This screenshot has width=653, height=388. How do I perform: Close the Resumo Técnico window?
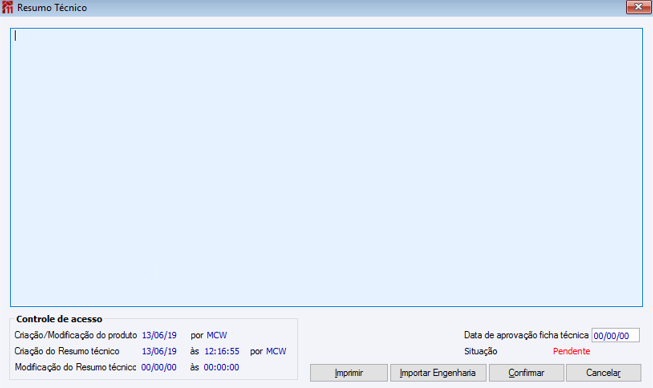pos(638,7)
